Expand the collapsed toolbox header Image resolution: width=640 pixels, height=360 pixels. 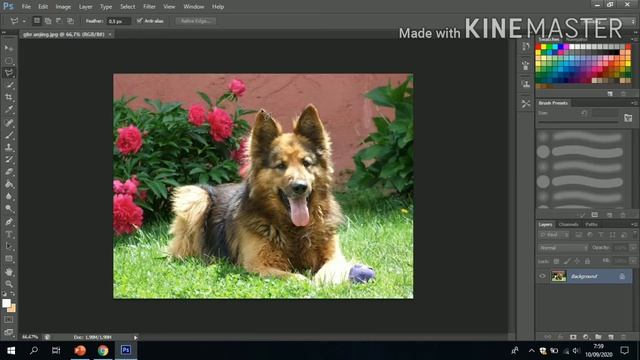click(x=4, y=32)
